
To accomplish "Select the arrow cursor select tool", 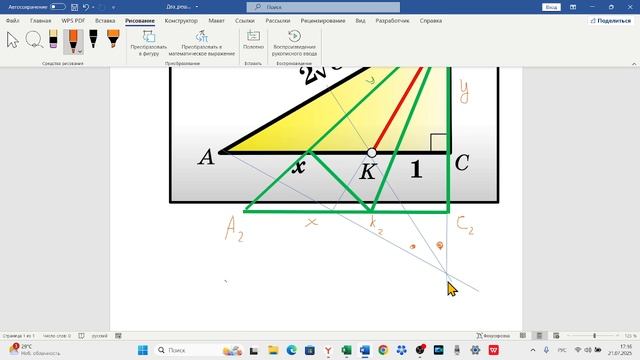I will point(13,40).
